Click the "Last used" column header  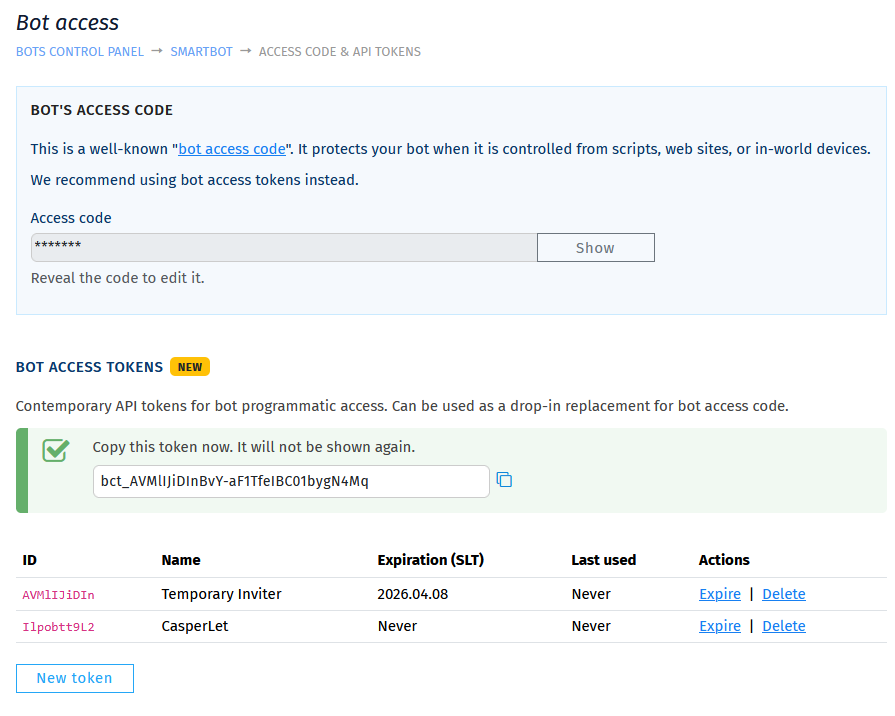(603, 560)
